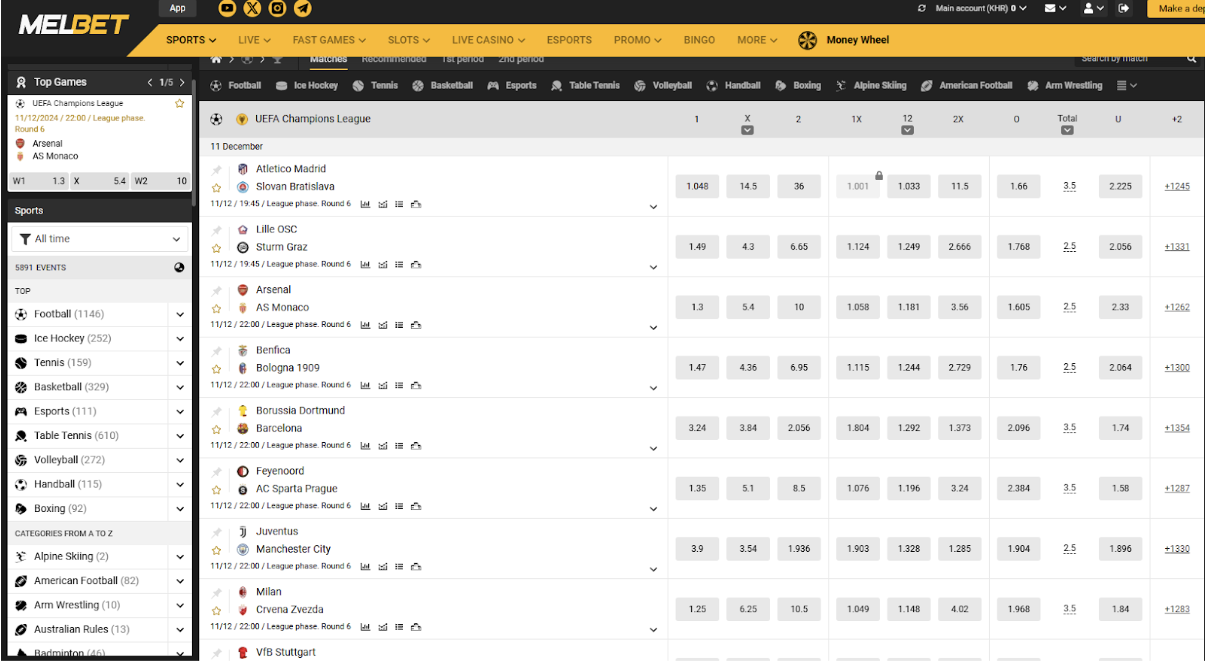
Task: Expand the Football category in the sidebar
Action: [x=180, y=314]
